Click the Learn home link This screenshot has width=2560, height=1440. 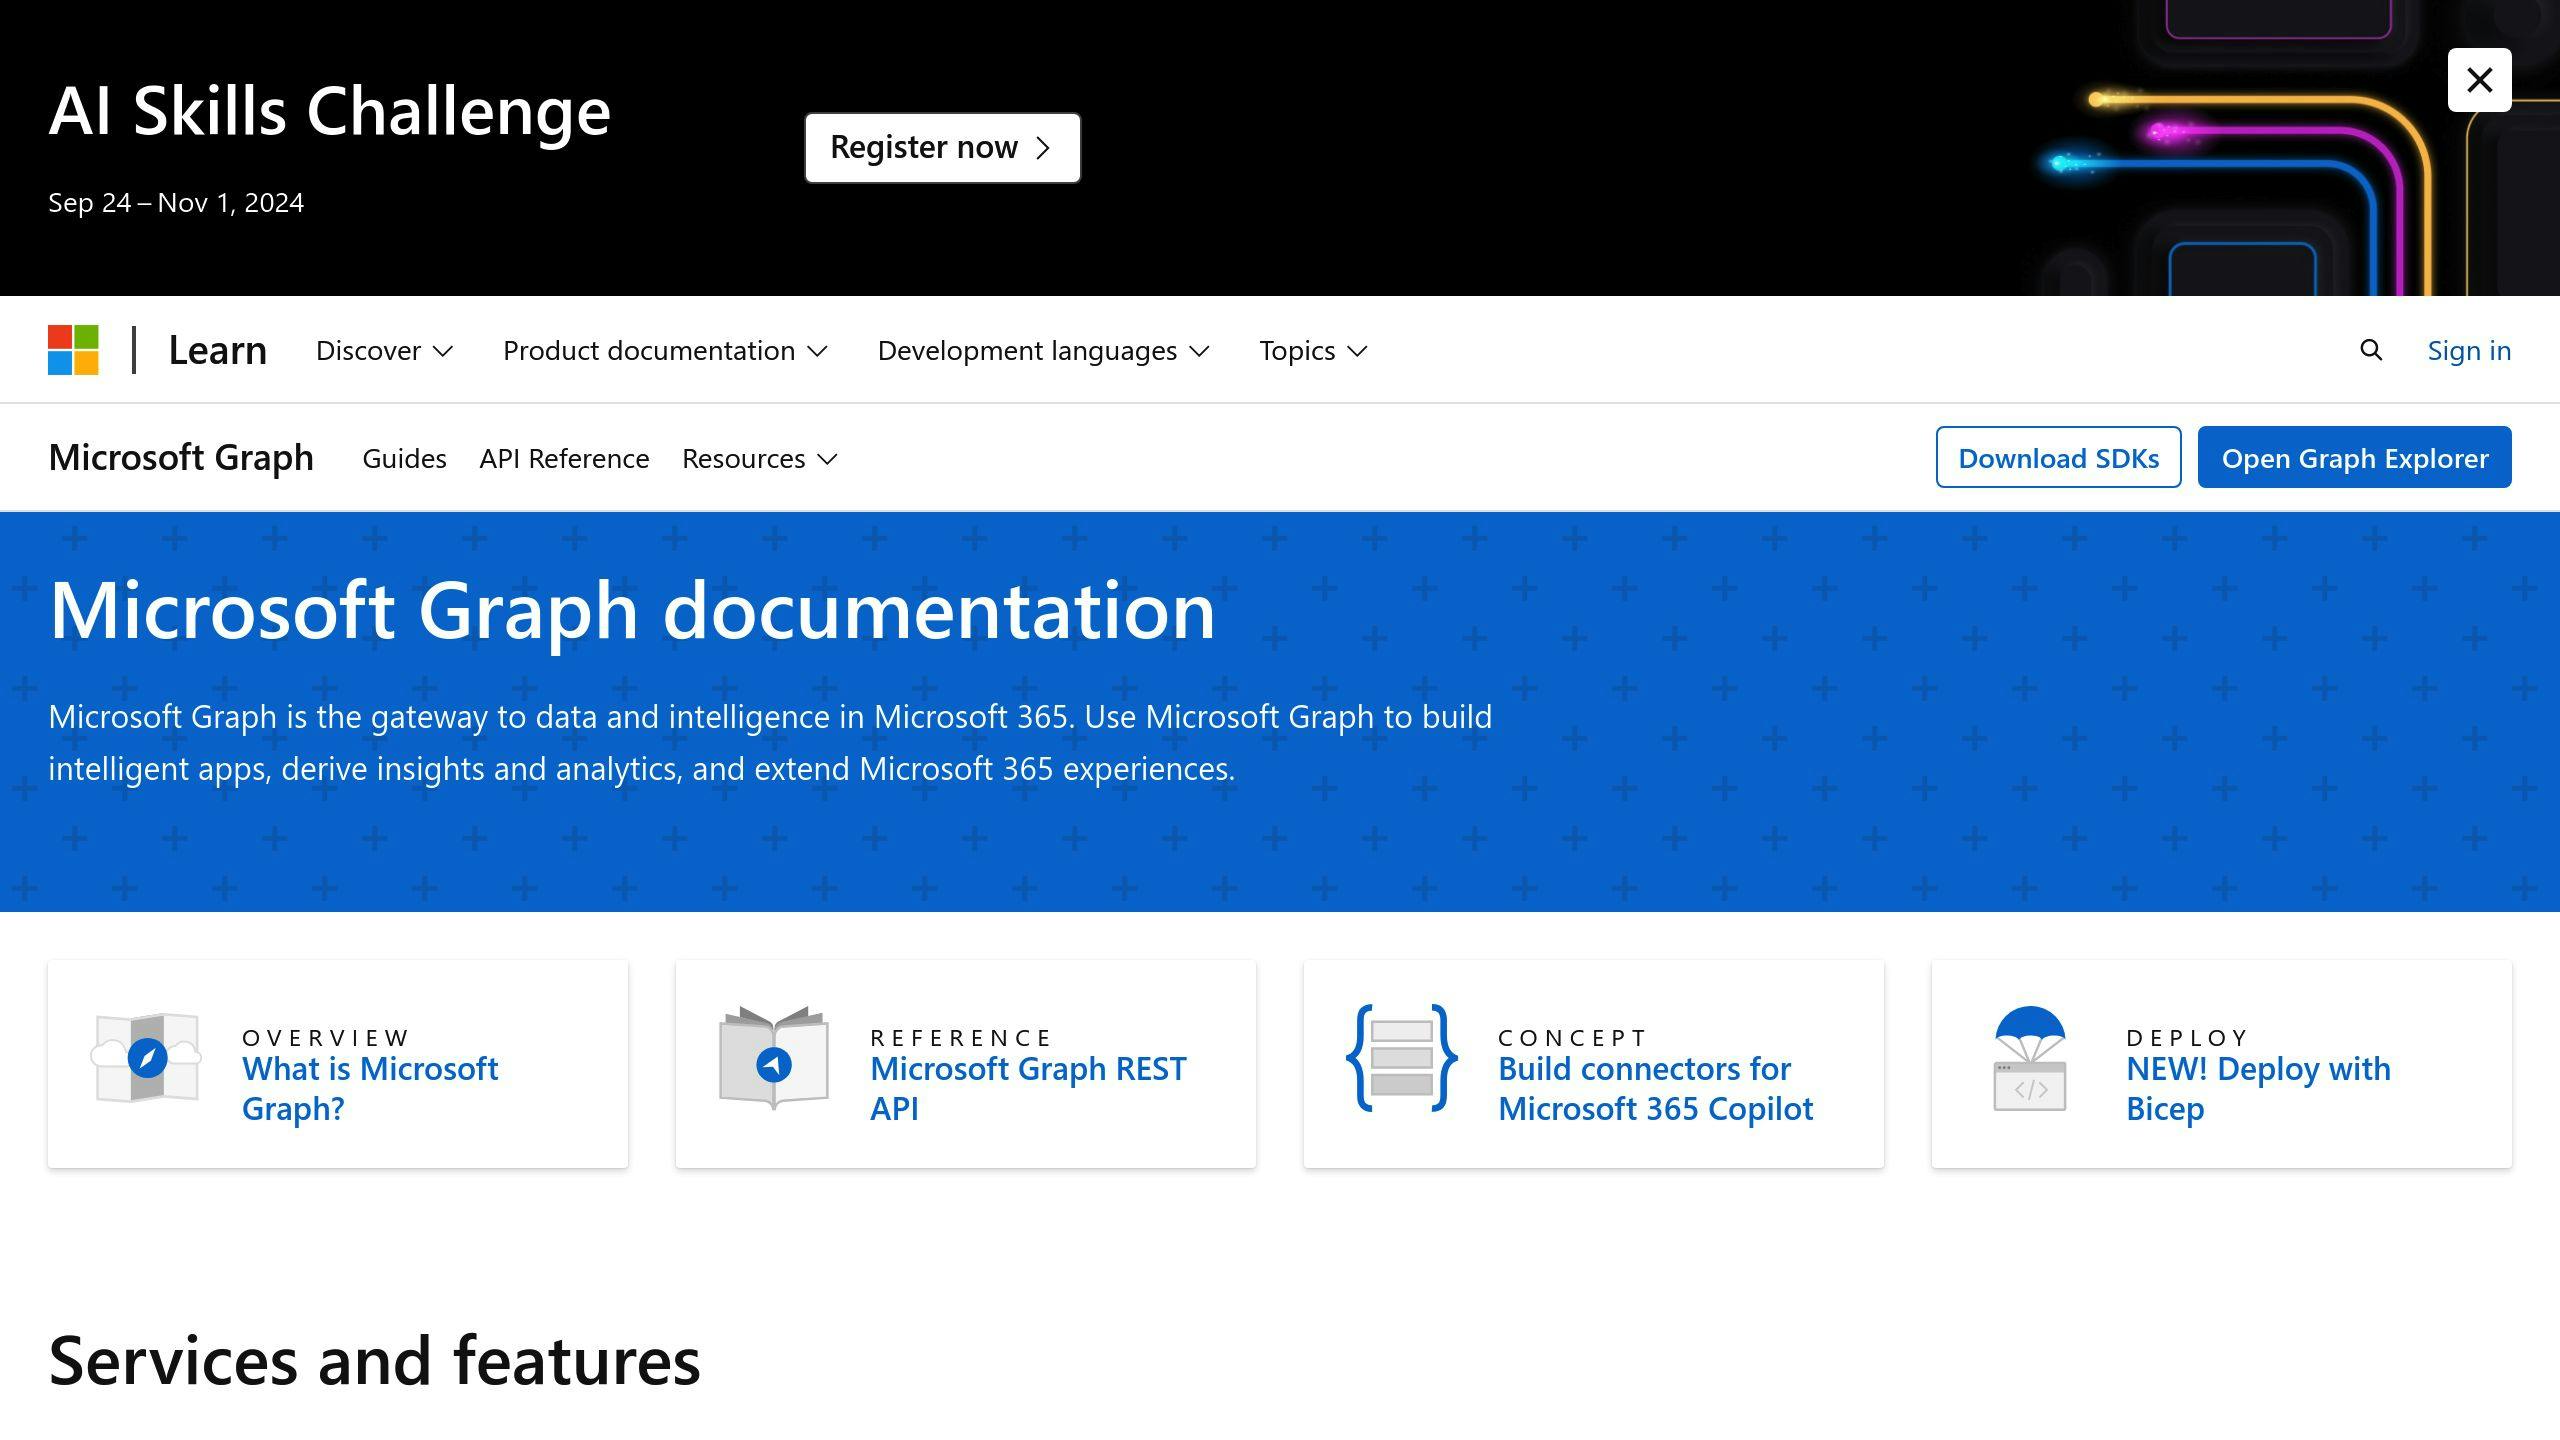click(217, 350)
